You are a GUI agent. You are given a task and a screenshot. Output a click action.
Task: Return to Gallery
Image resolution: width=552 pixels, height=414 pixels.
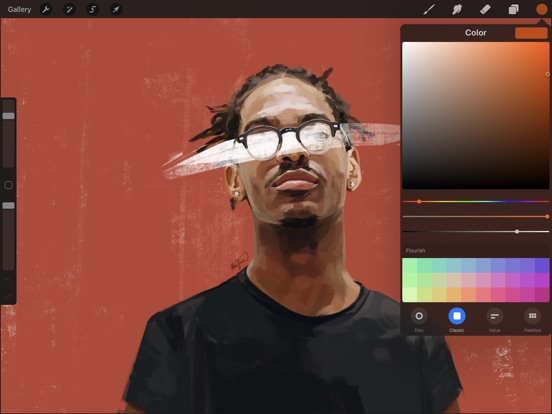pos(19,10)
